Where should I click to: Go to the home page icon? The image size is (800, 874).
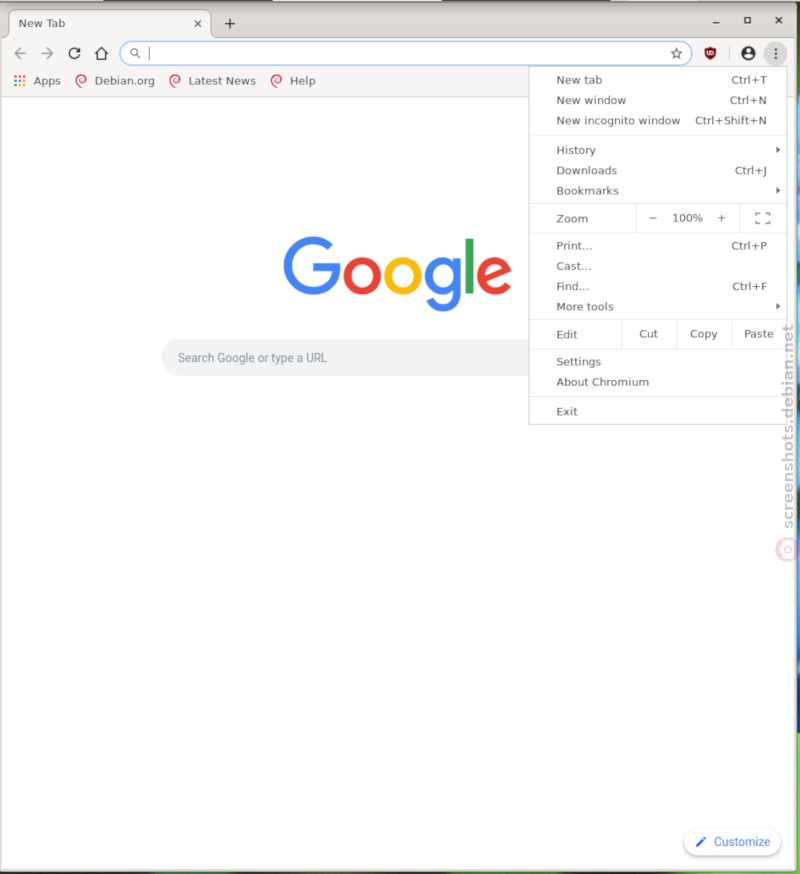click(101, 54)
